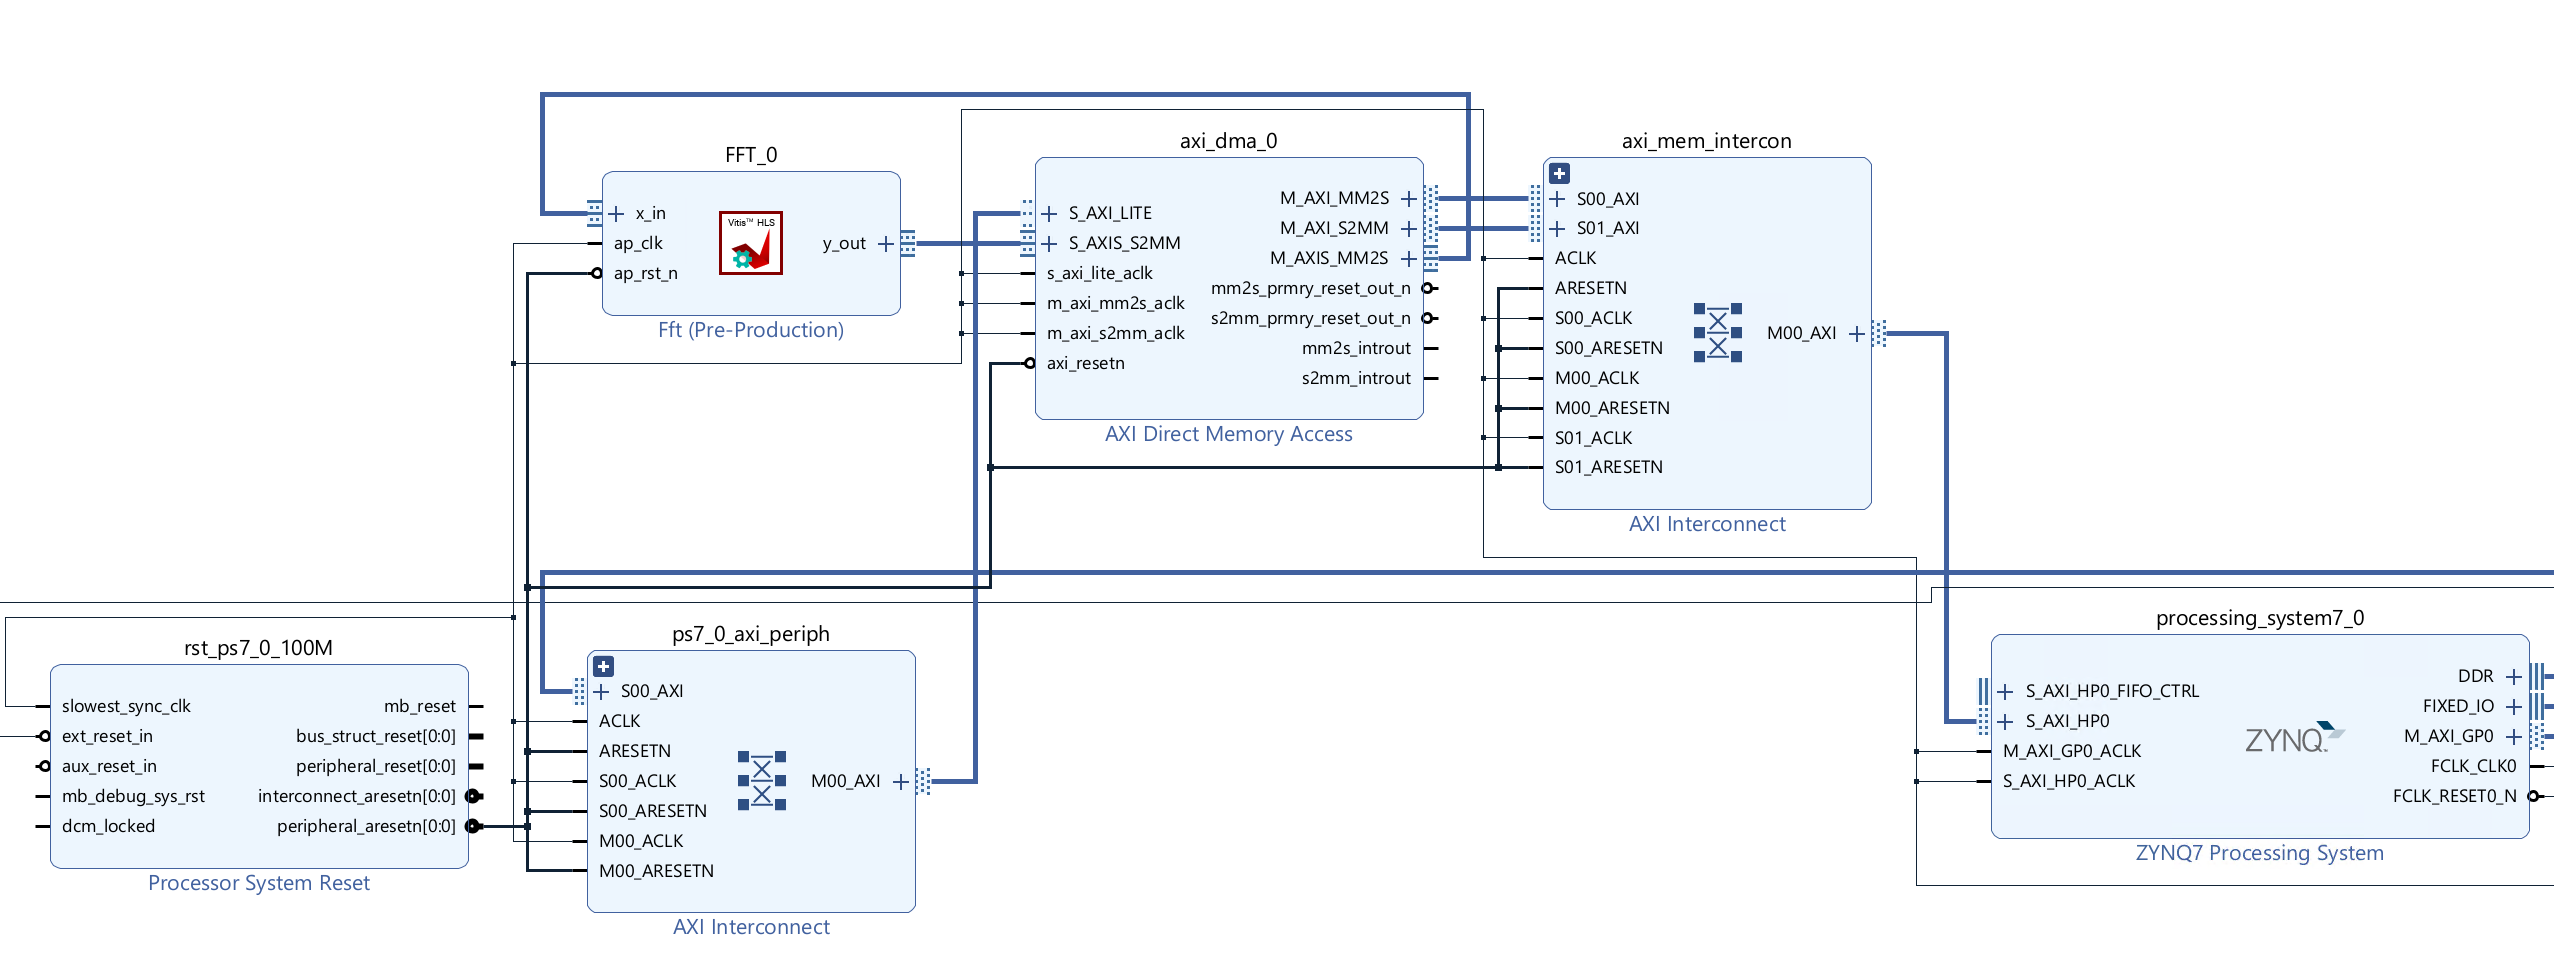Select the processing_system7_0 block title
Viewport: 2554px width, 976px height.
[x=2259, y=618]
